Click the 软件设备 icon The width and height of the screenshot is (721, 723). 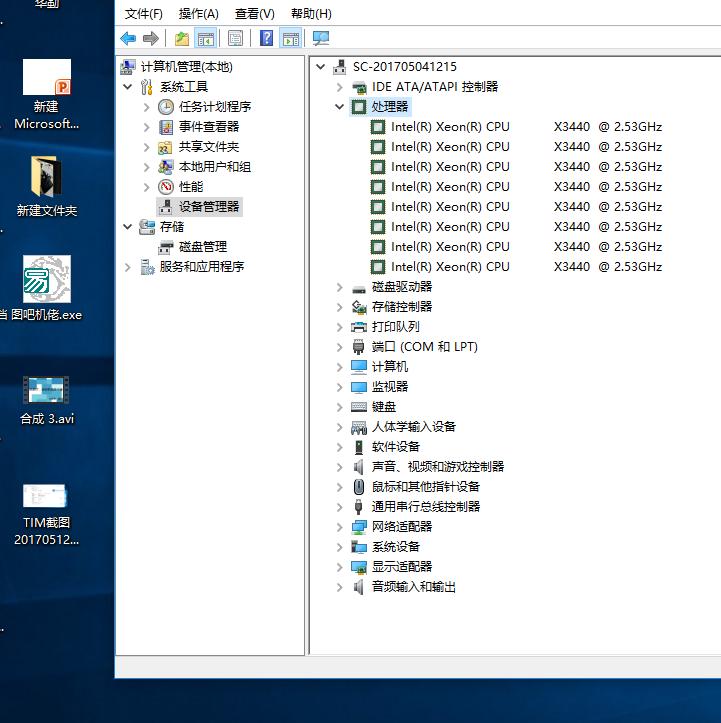pos(359,447)
